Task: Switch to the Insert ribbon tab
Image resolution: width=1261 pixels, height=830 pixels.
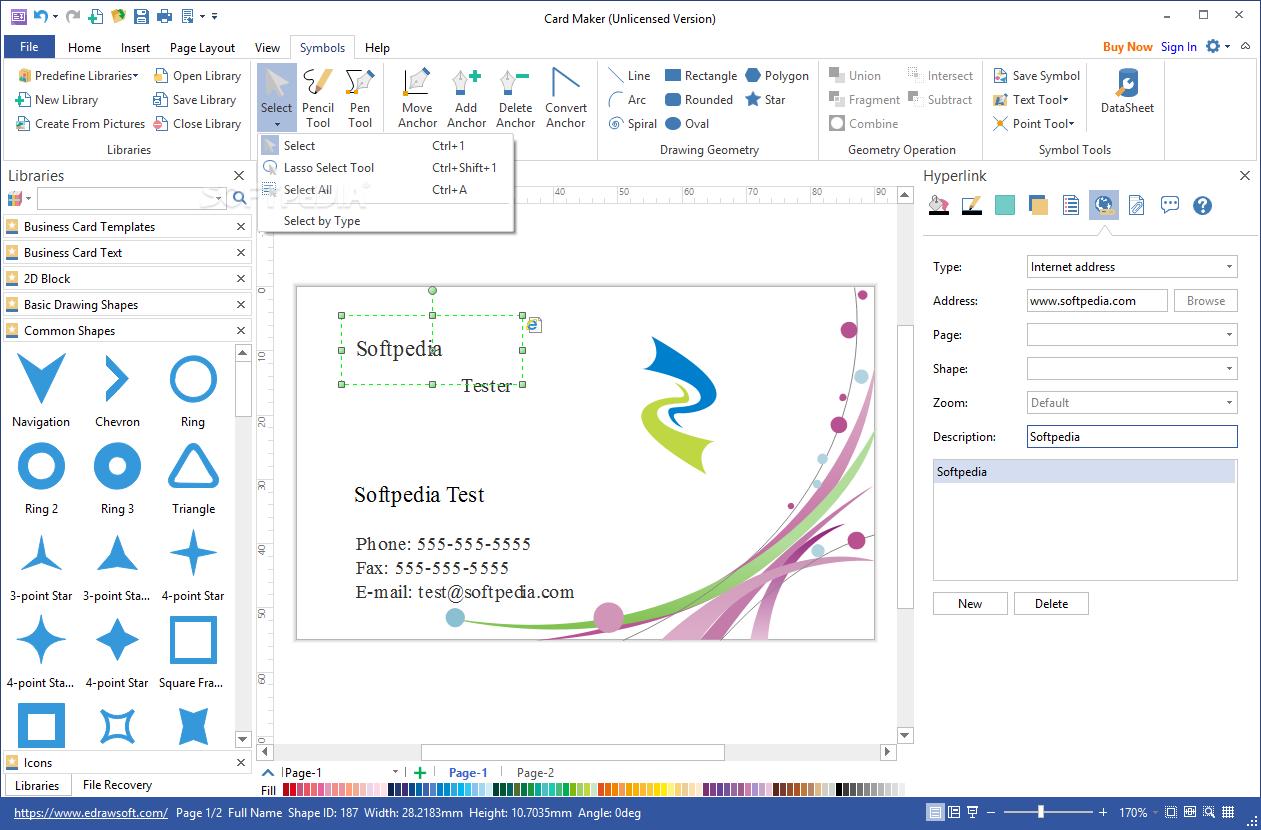Action: pyautogui.click(x=135, y=48)
